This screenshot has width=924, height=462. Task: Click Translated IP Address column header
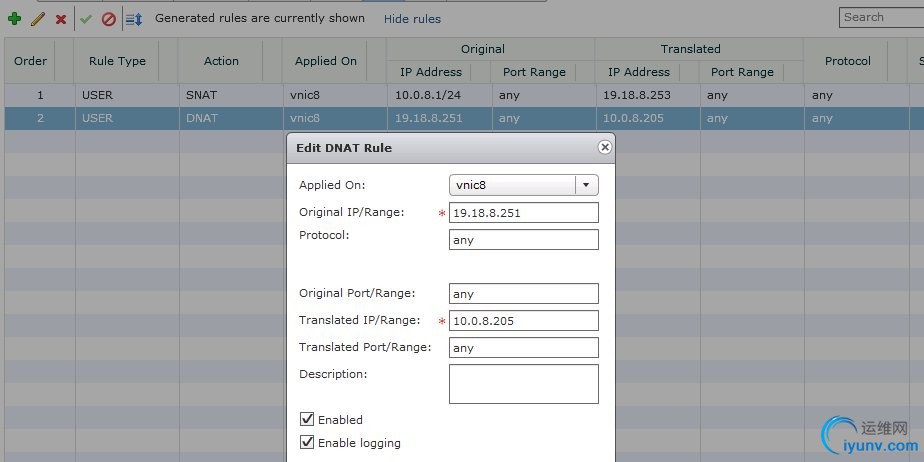[639, 72]
